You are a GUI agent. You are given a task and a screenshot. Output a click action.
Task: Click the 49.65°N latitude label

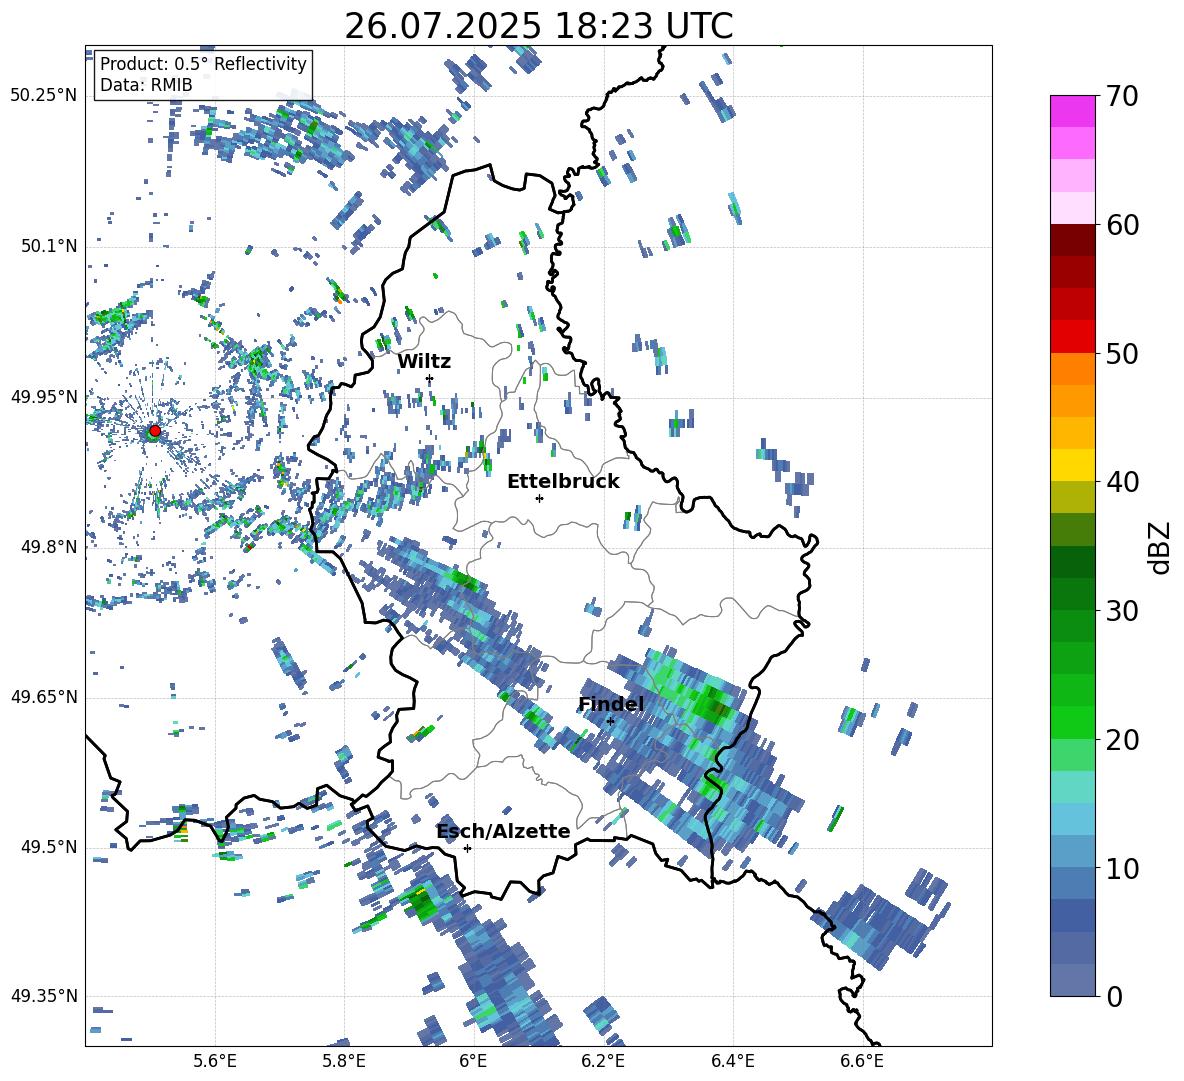[44, 697]
